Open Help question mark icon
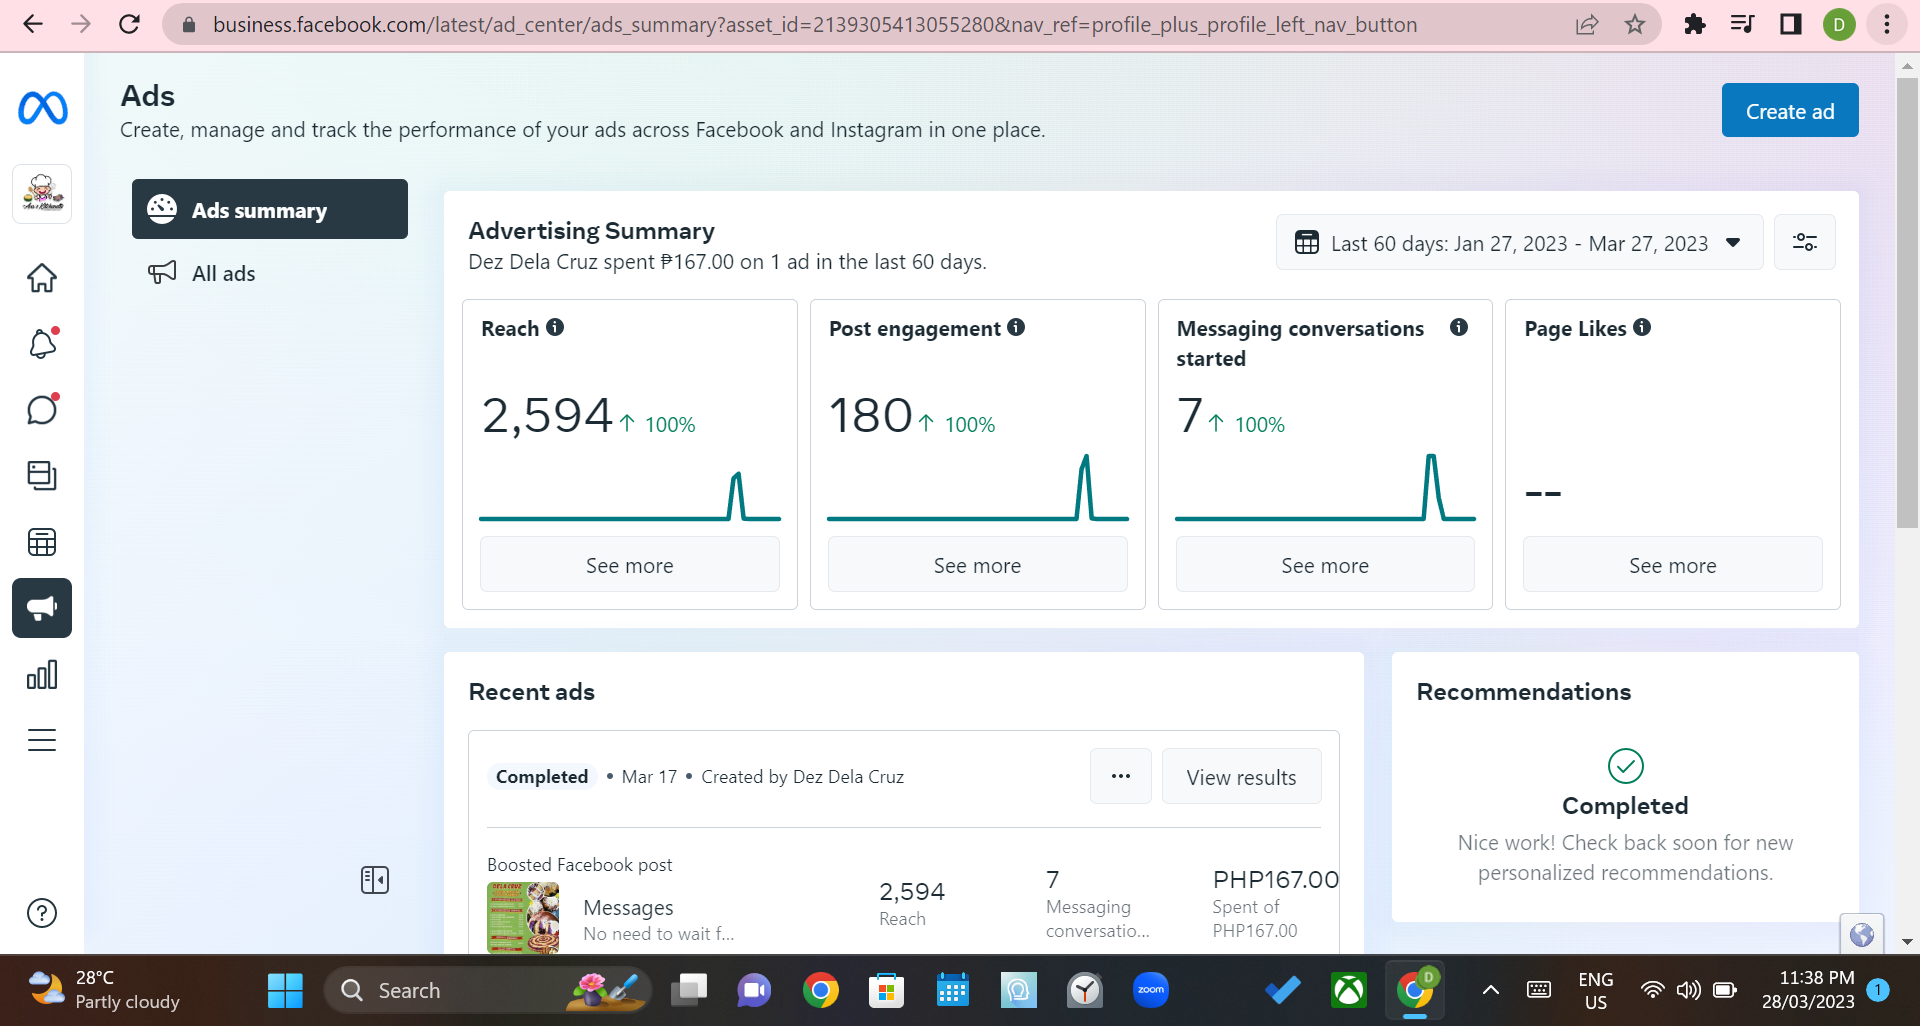 42,913
